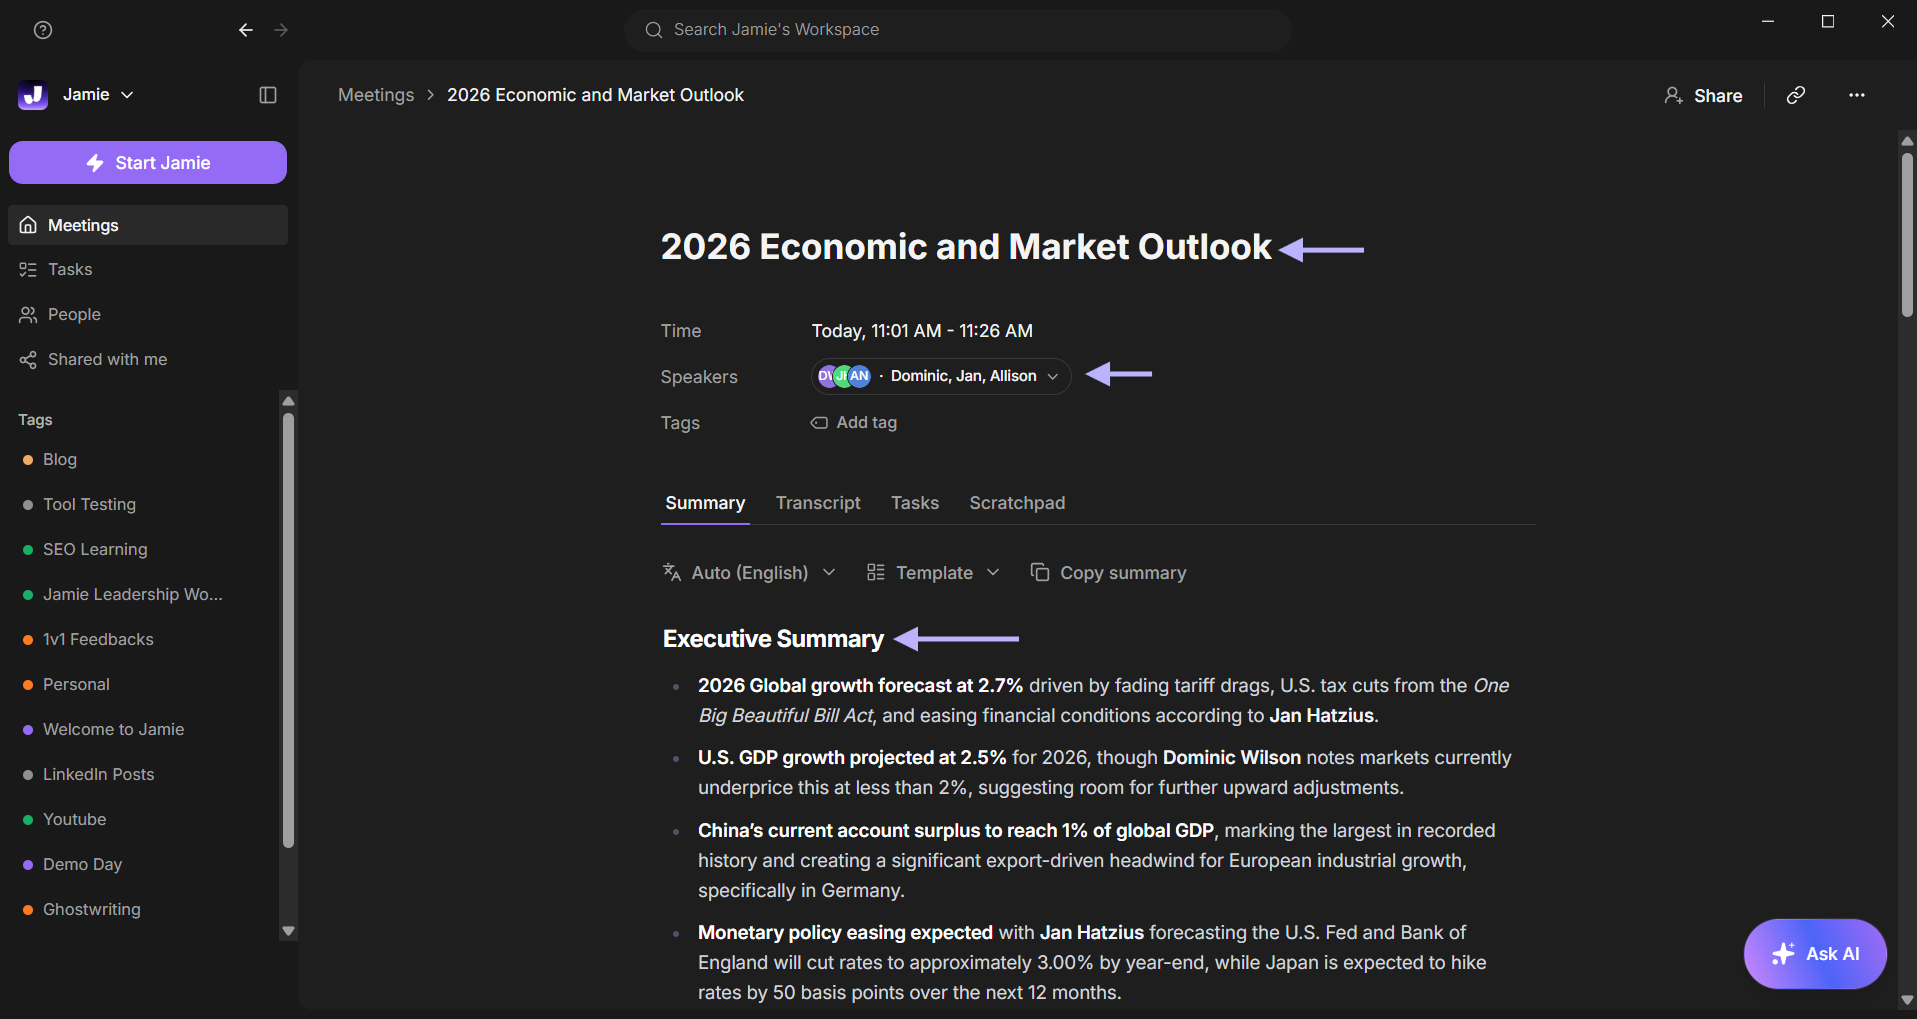Click the meeting time value
1917x1019 pixels.
coord(922,331)
